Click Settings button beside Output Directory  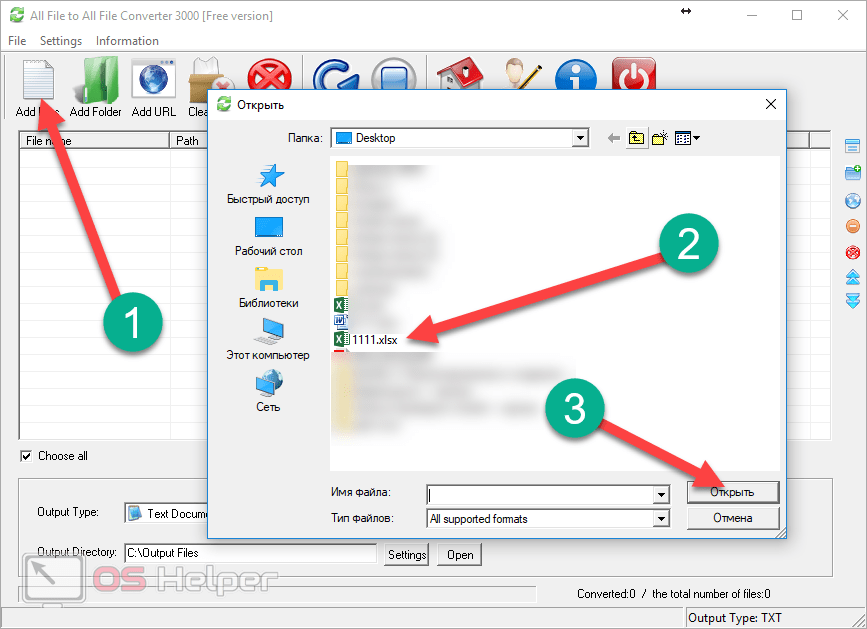[x=406, y=554]
